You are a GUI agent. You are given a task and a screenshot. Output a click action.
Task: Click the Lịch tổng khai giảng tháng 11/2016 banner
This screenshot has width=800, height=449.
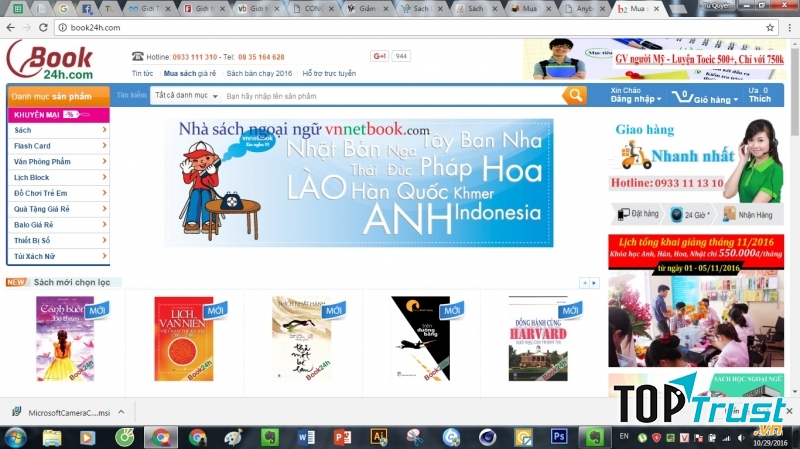696,301
